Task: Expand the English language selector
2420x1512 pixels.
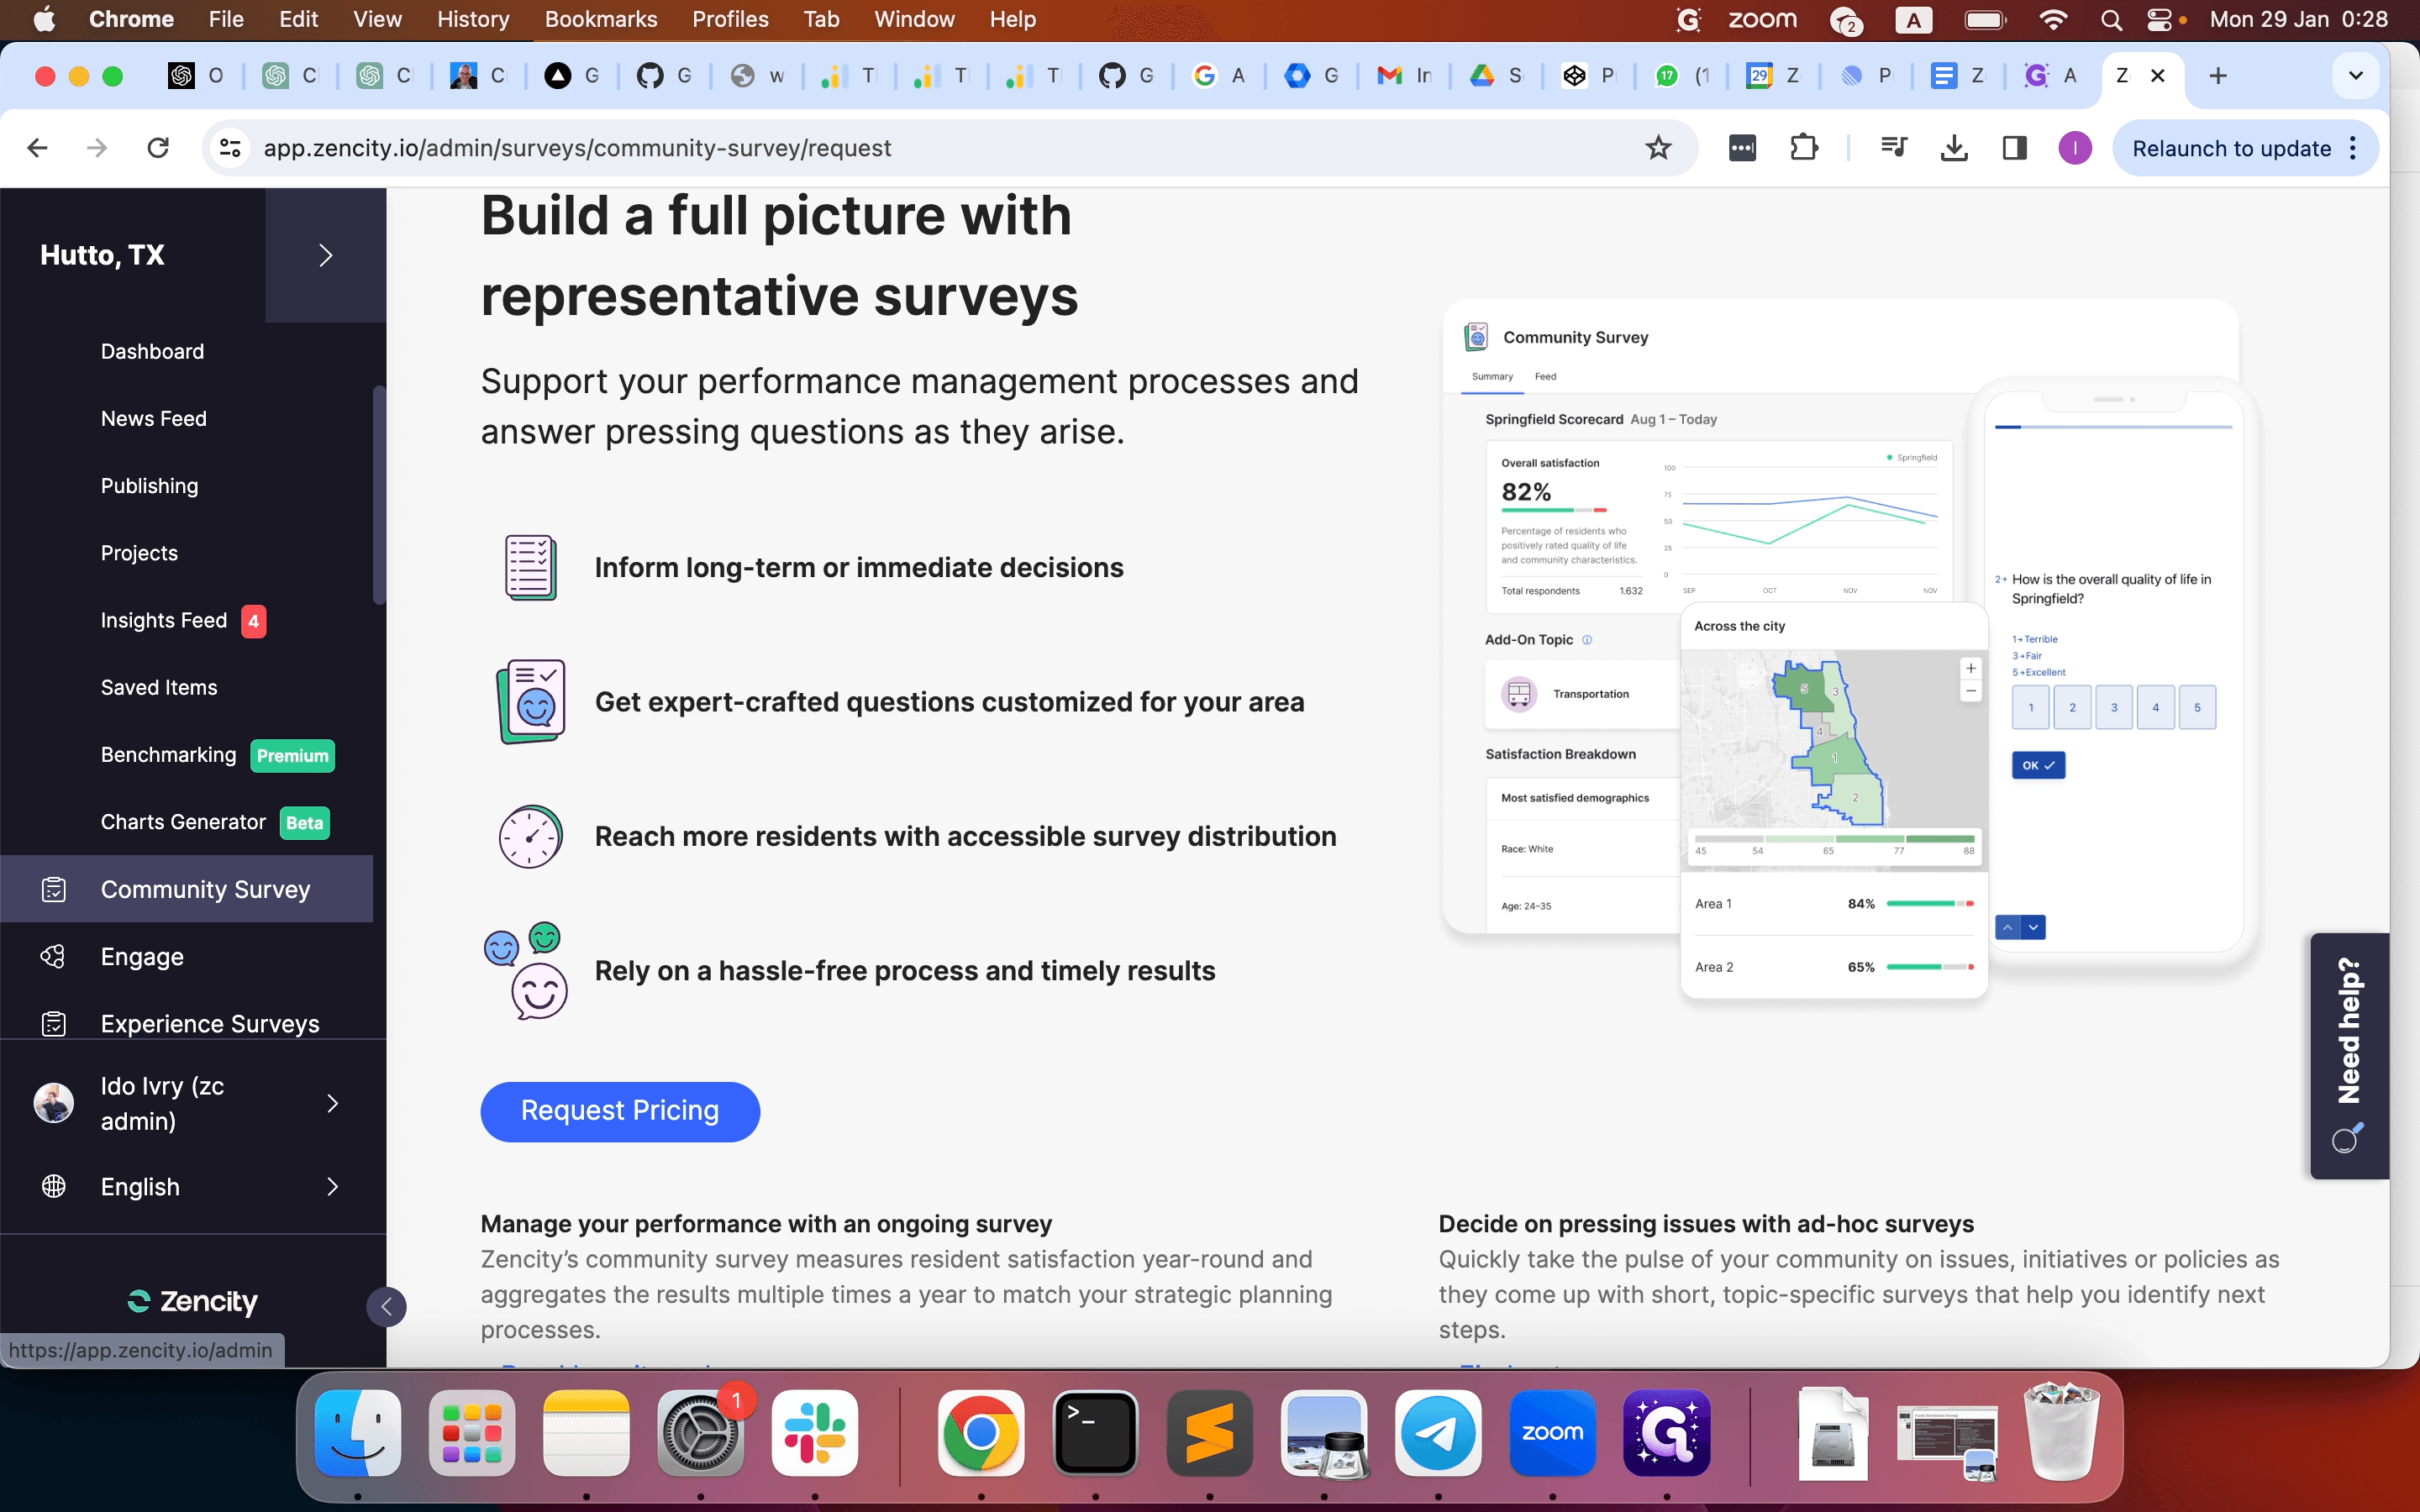Action: tap(333, 1186)
